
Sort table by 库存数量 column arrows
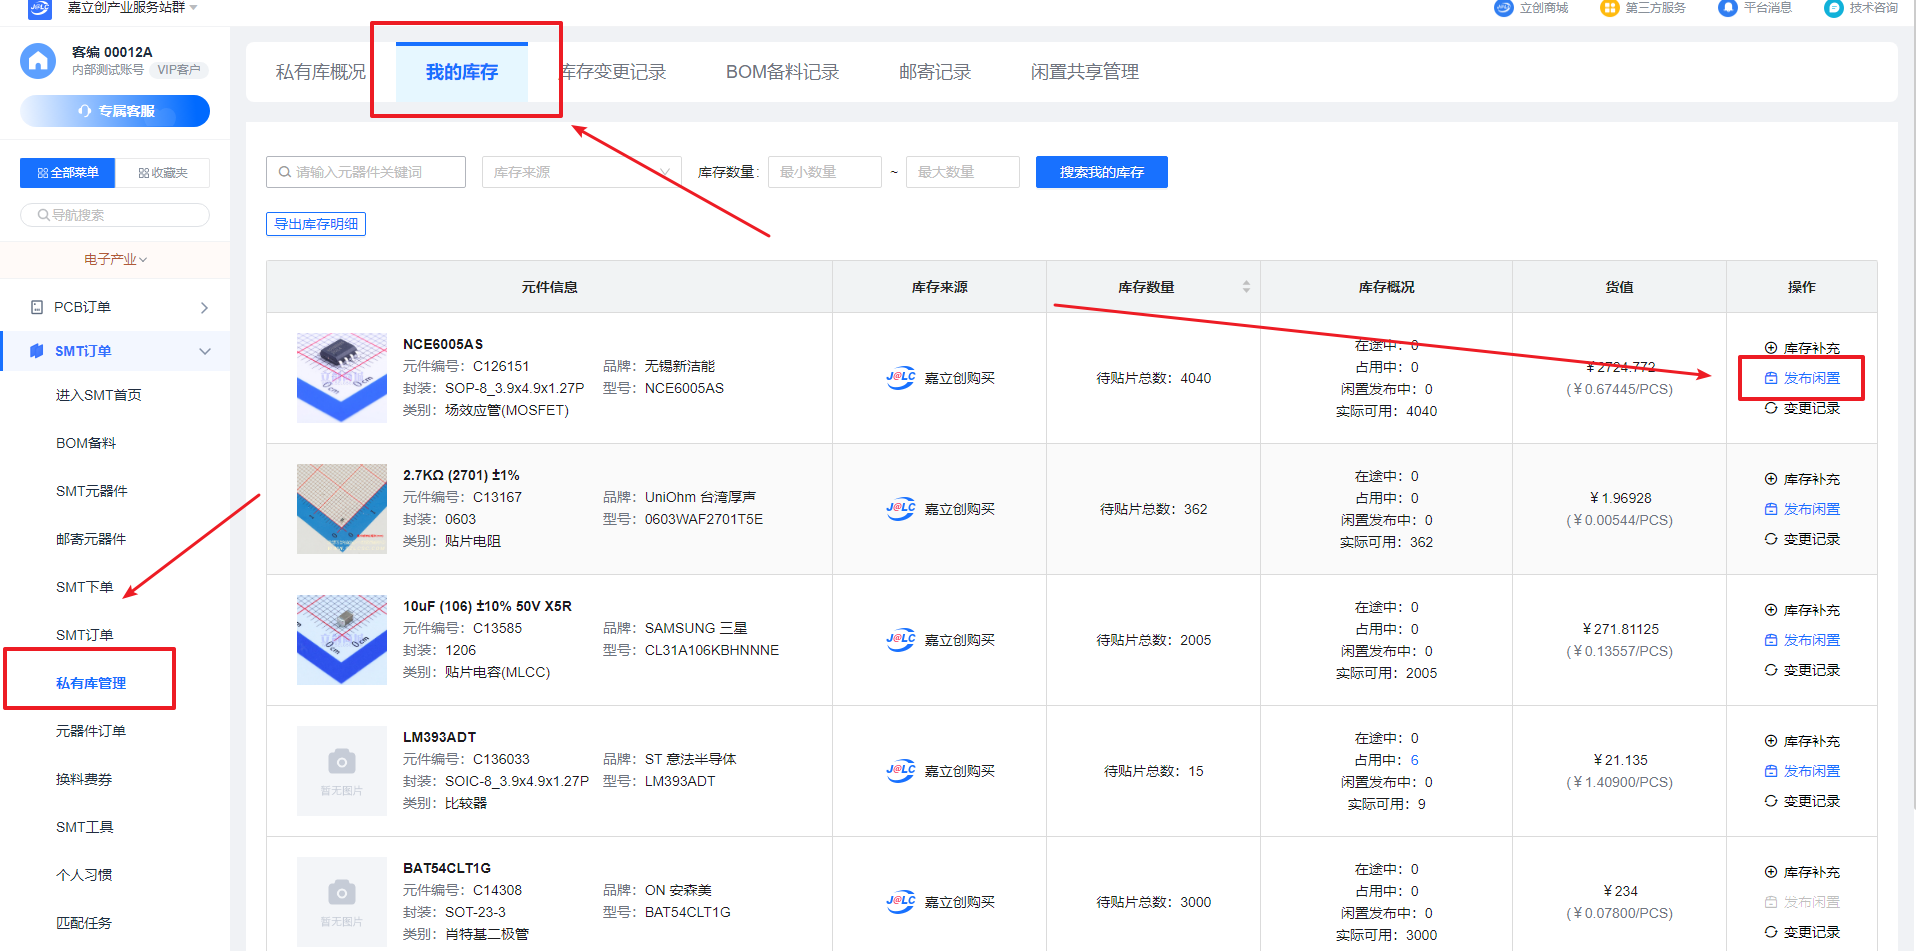tap(1246, 287)
